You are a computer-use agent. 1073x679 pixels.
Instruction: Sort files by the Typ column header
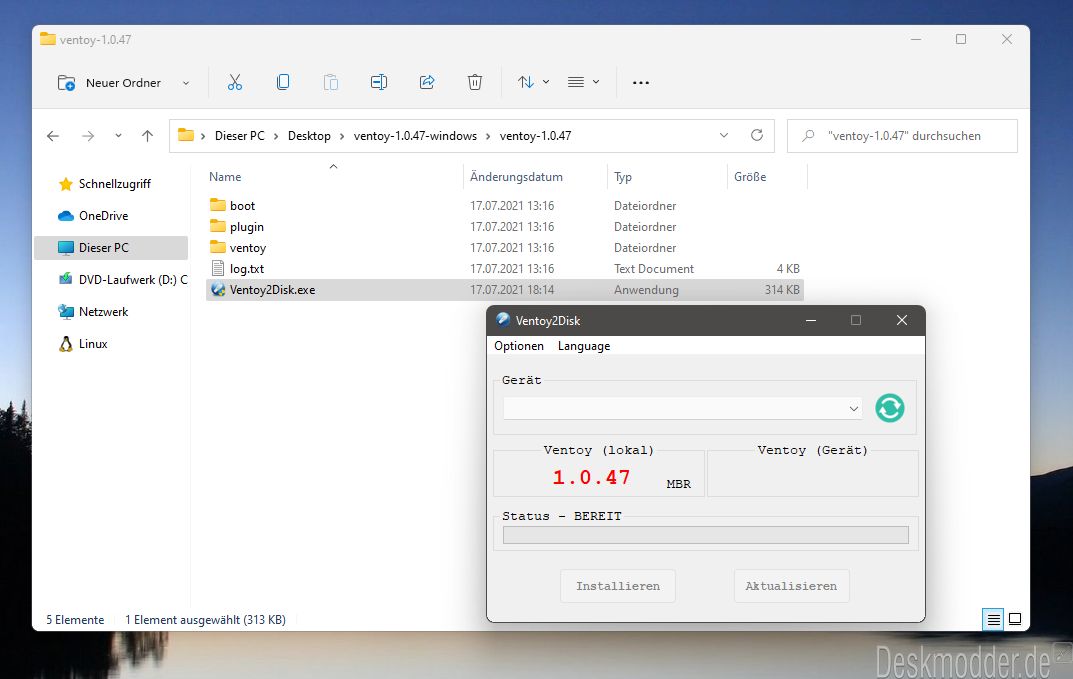667,177
